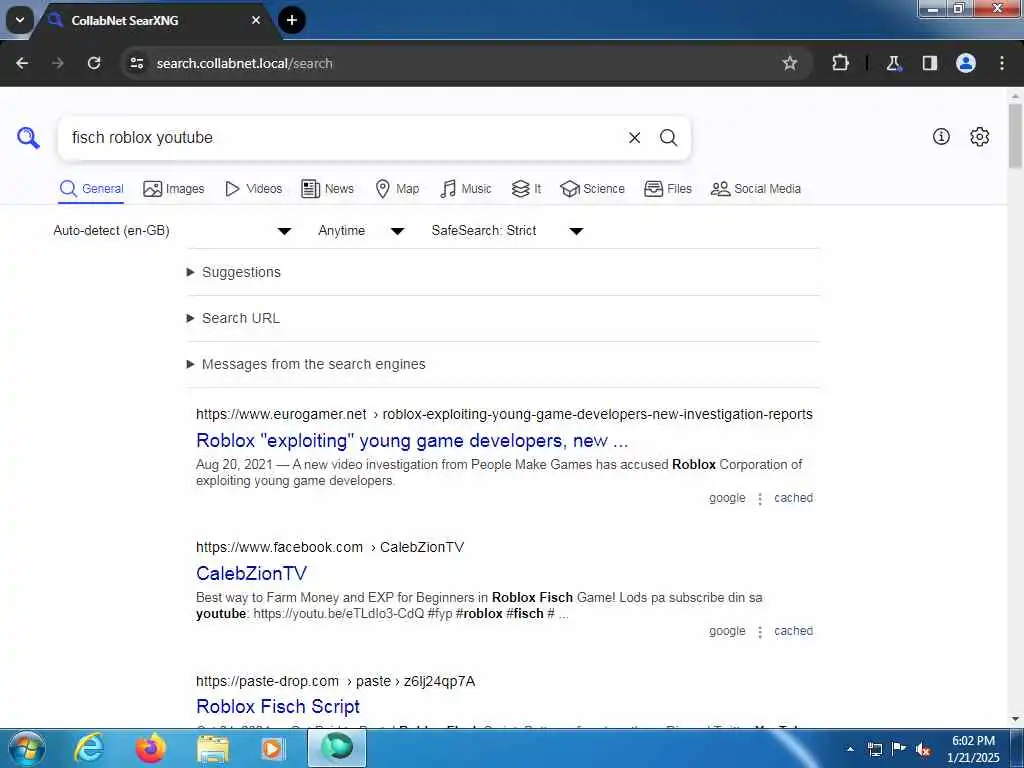Open a new browser tab
Screen dimensions: 1024x768
(292, 20)
